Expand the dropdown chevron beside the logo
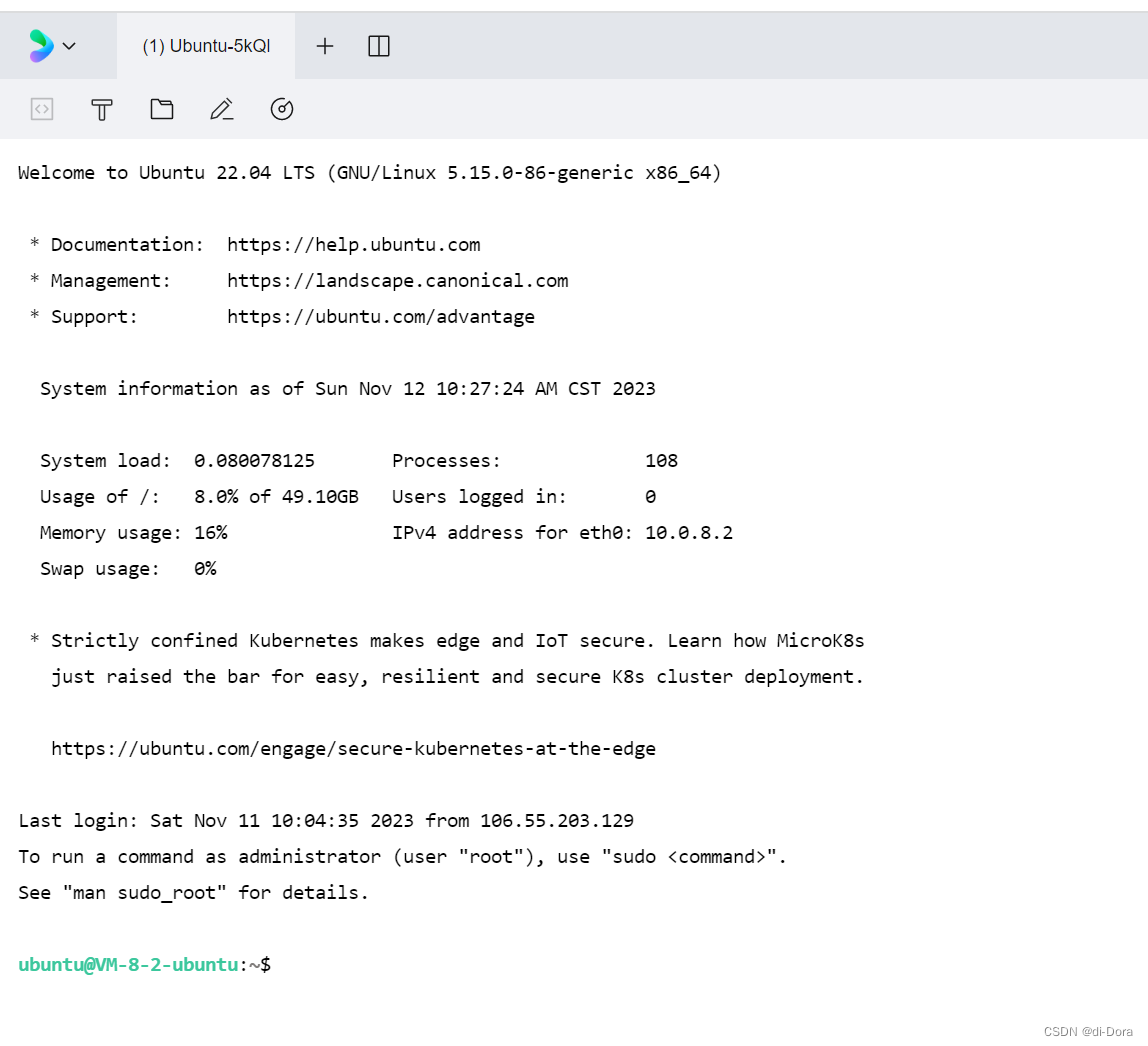The width and height of the screenshot is (1148, 1046). coord(70,46)
